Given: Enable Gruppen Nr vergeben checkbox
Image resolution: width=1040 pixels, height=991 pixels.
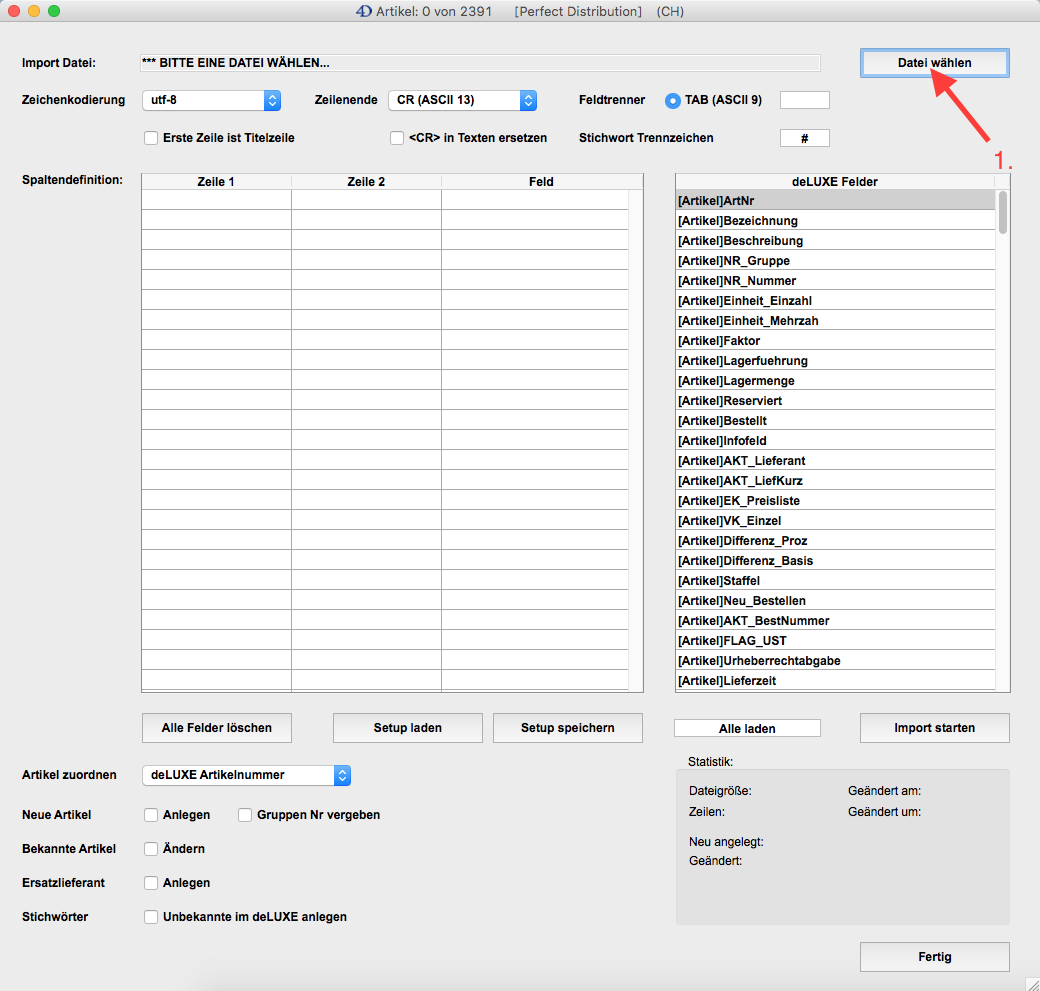Looking at the screenshot, I should [x=245, y=815].
